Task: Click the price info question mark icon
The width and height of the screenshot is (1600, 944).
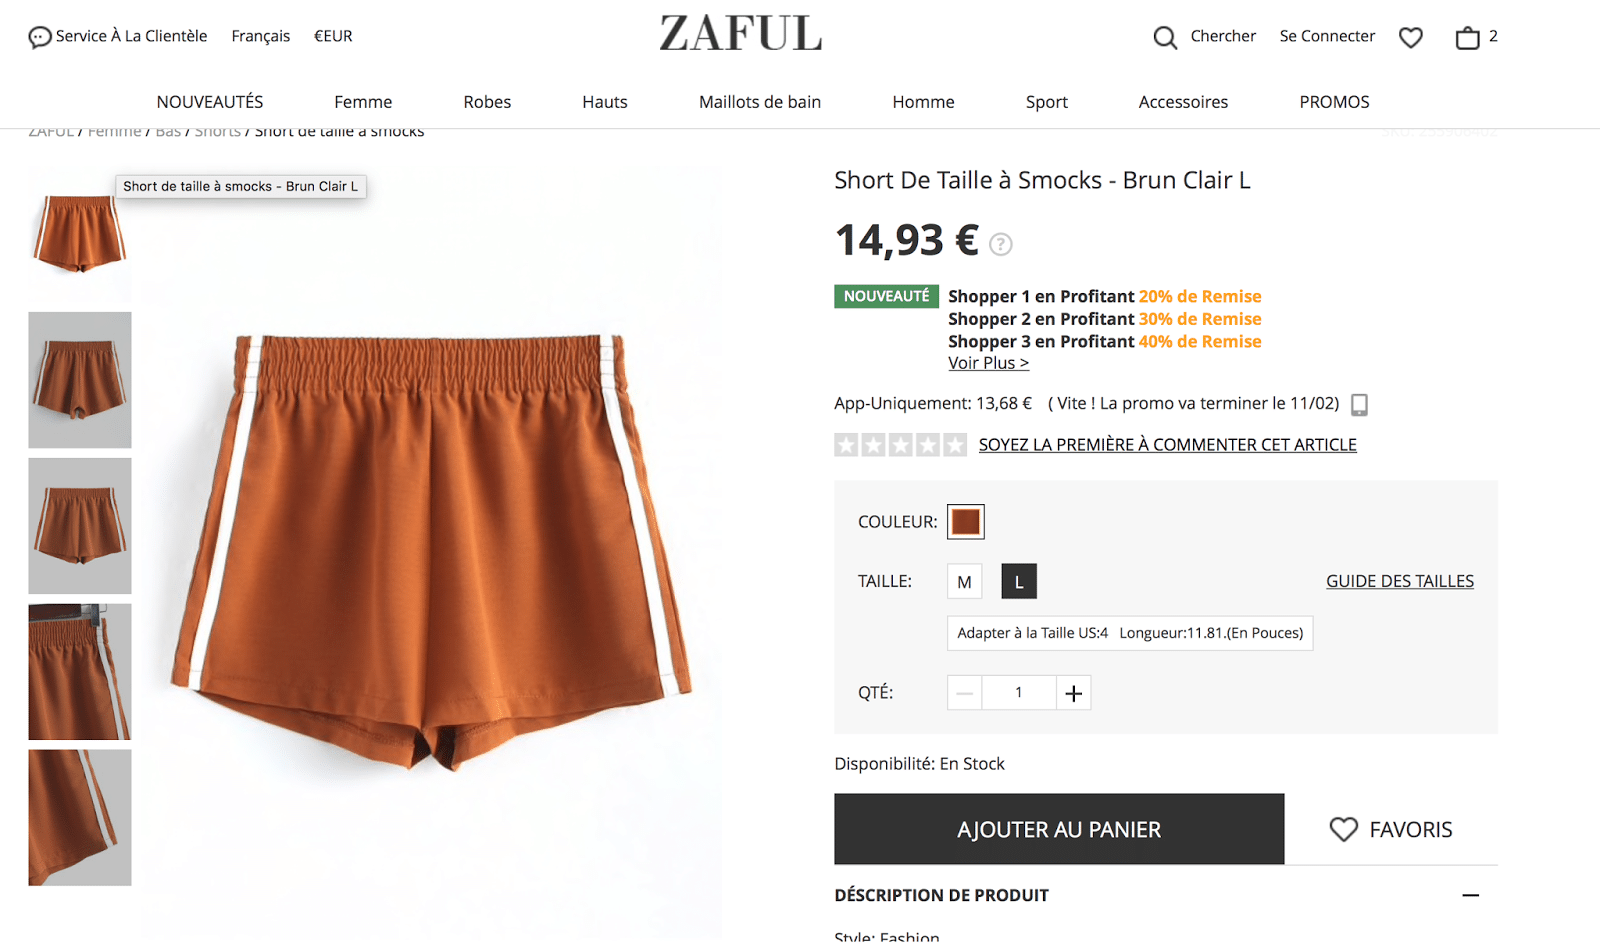Action: (x=1001, y=244)
